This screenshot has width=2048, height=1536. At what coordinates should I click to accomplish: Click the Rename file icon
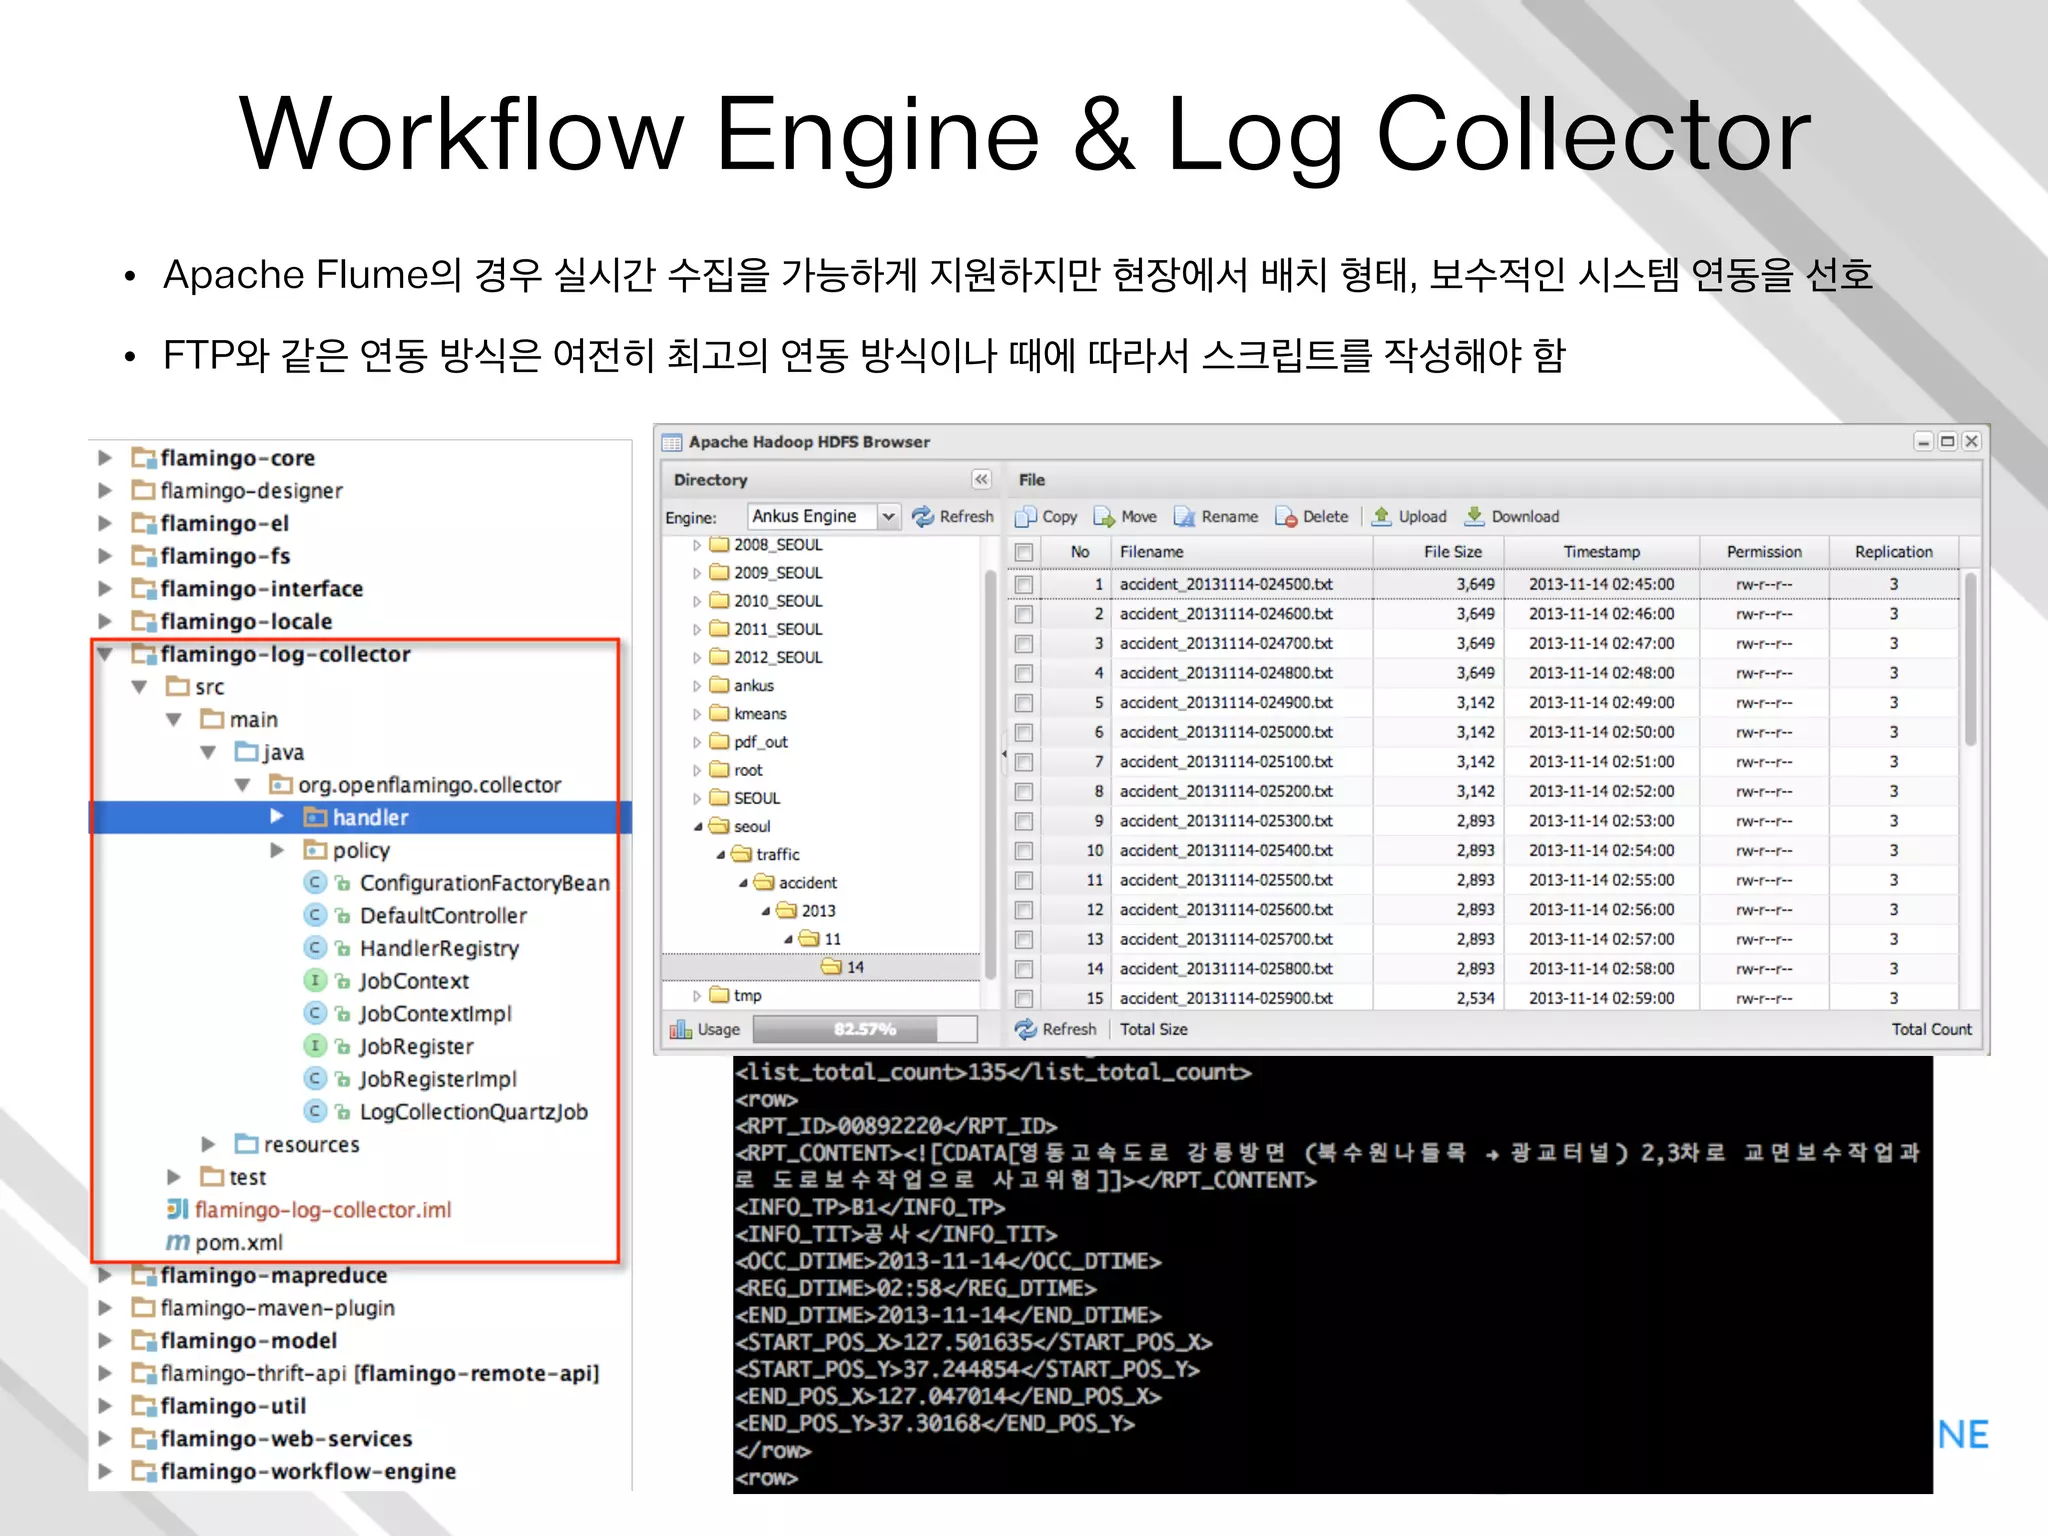1184,517
